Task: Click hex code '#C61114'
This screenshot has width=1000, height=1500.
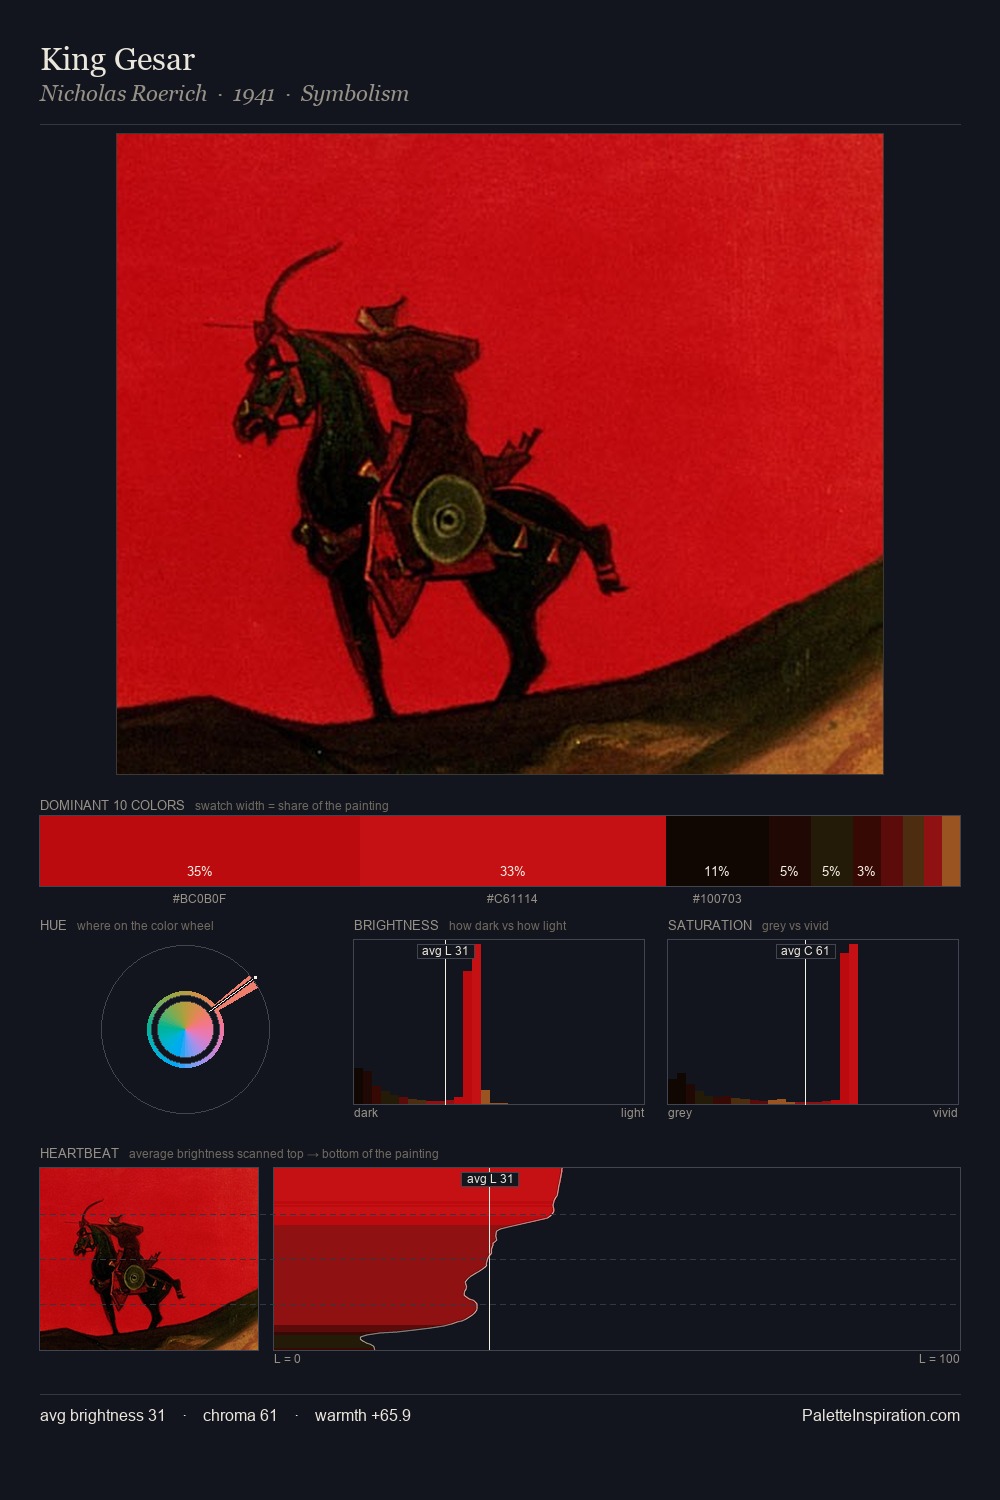Action: click(512, 899)
